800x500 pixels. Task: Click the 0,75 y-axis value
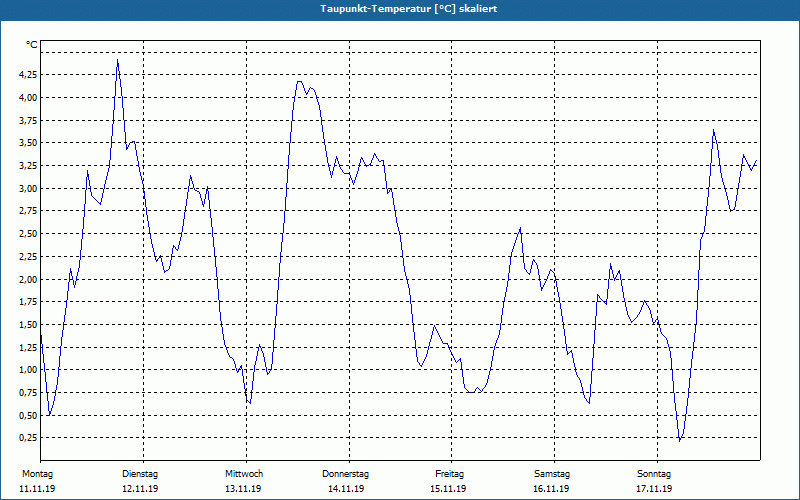28,393
